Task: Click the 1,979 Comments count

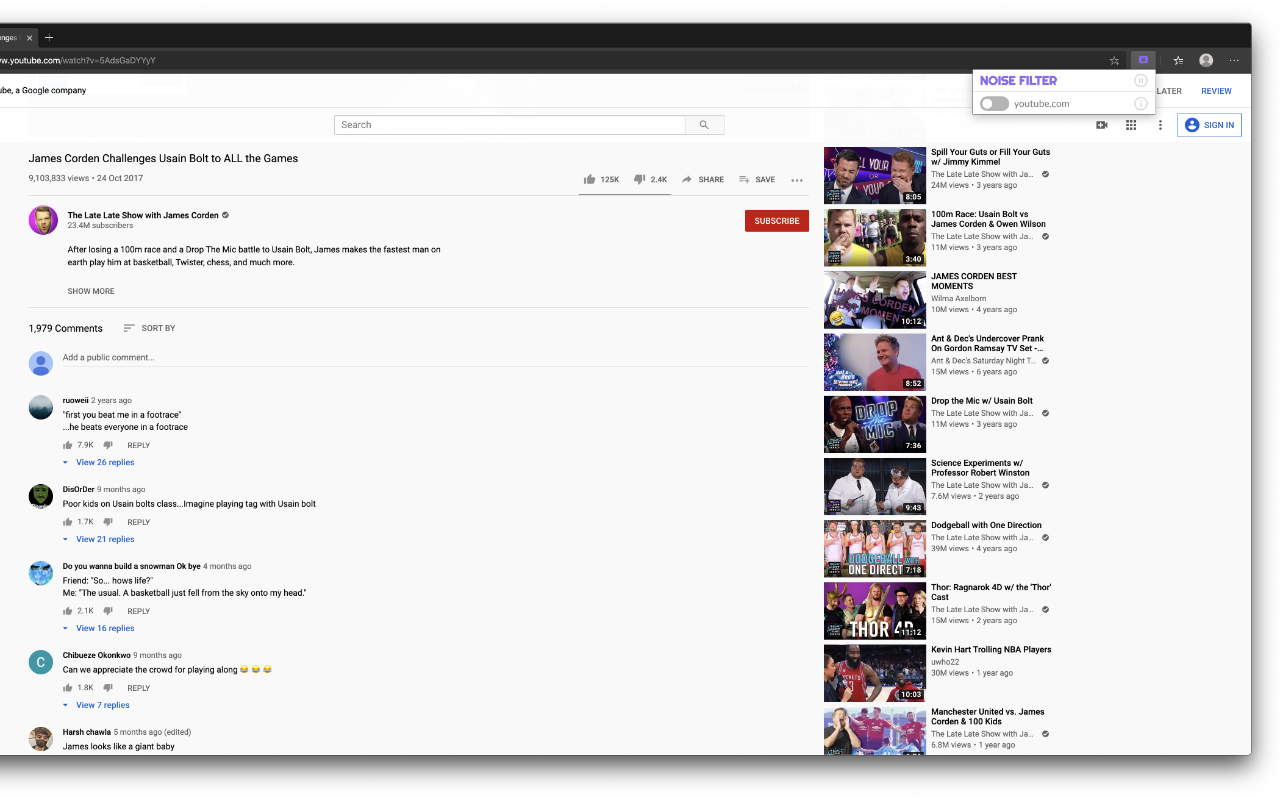Action: click(x=65, y=328)
